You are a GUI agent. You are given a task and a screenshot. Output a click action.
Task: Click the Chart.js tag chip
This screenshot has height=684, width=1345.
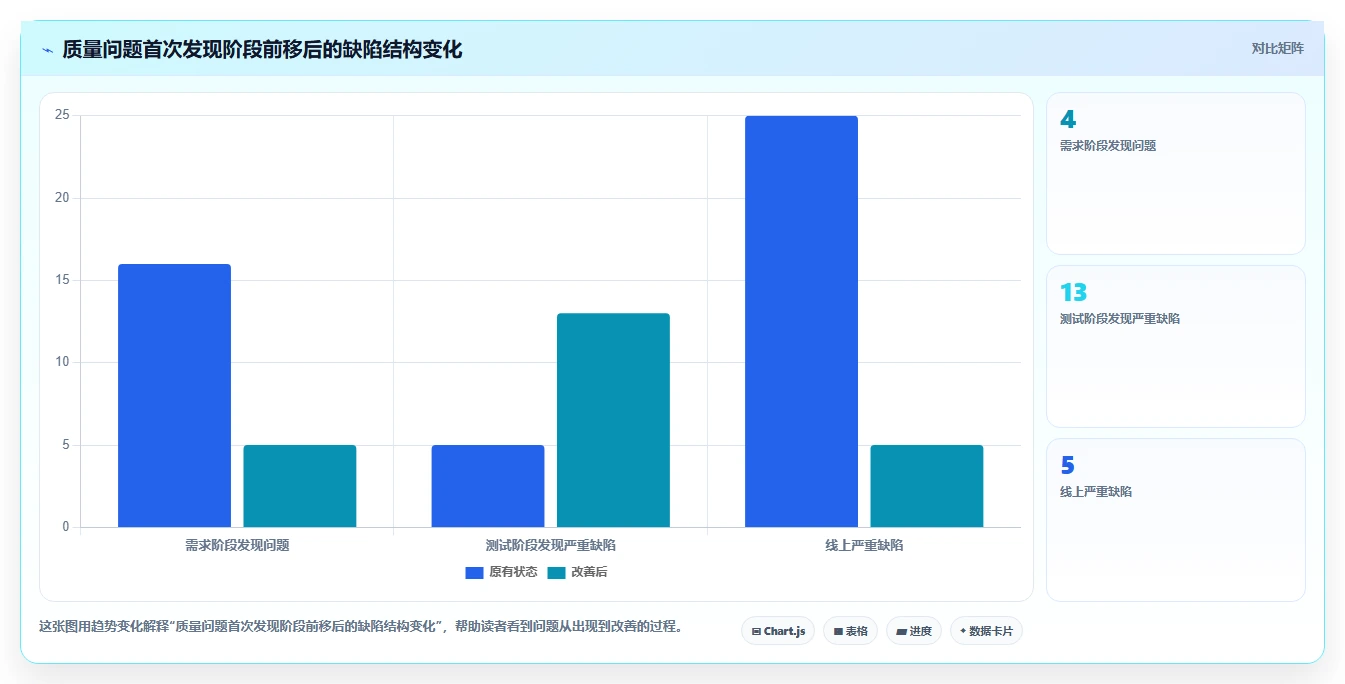778,631
